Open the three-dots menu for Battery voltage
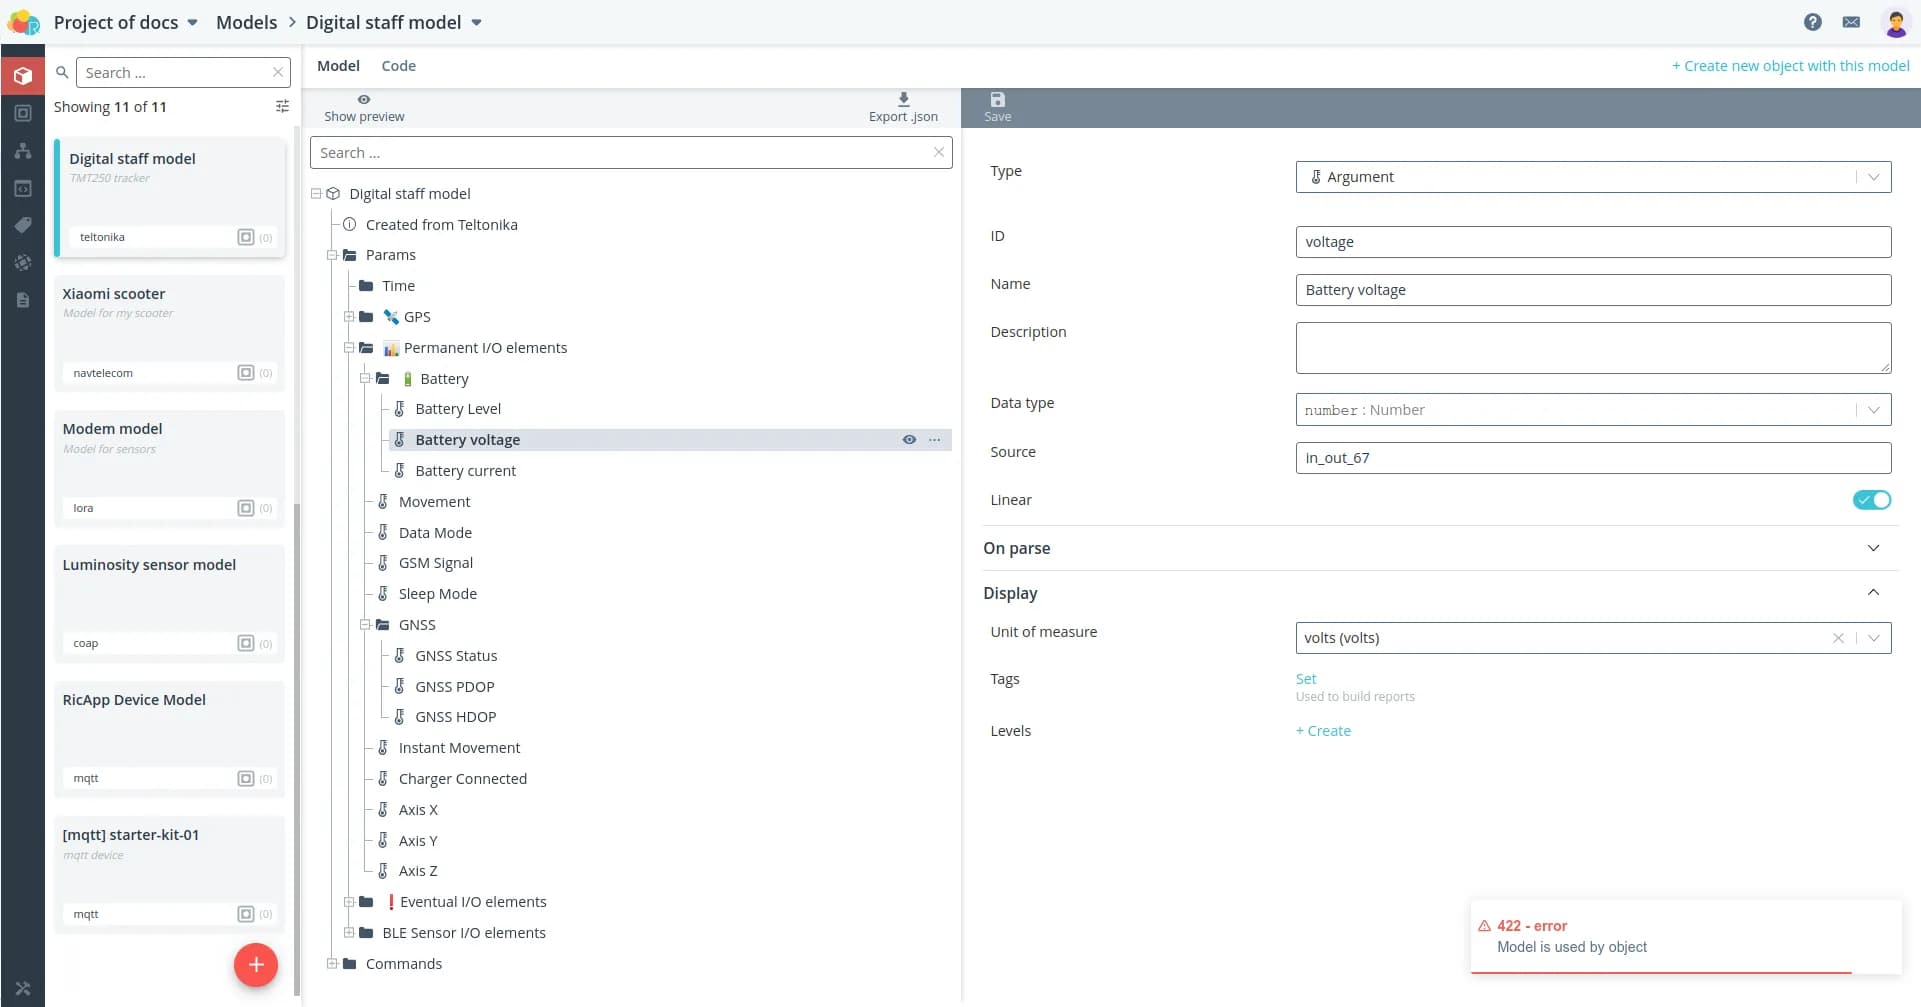The height and width of the screenshot is (1007, 1921). point(935,440)
